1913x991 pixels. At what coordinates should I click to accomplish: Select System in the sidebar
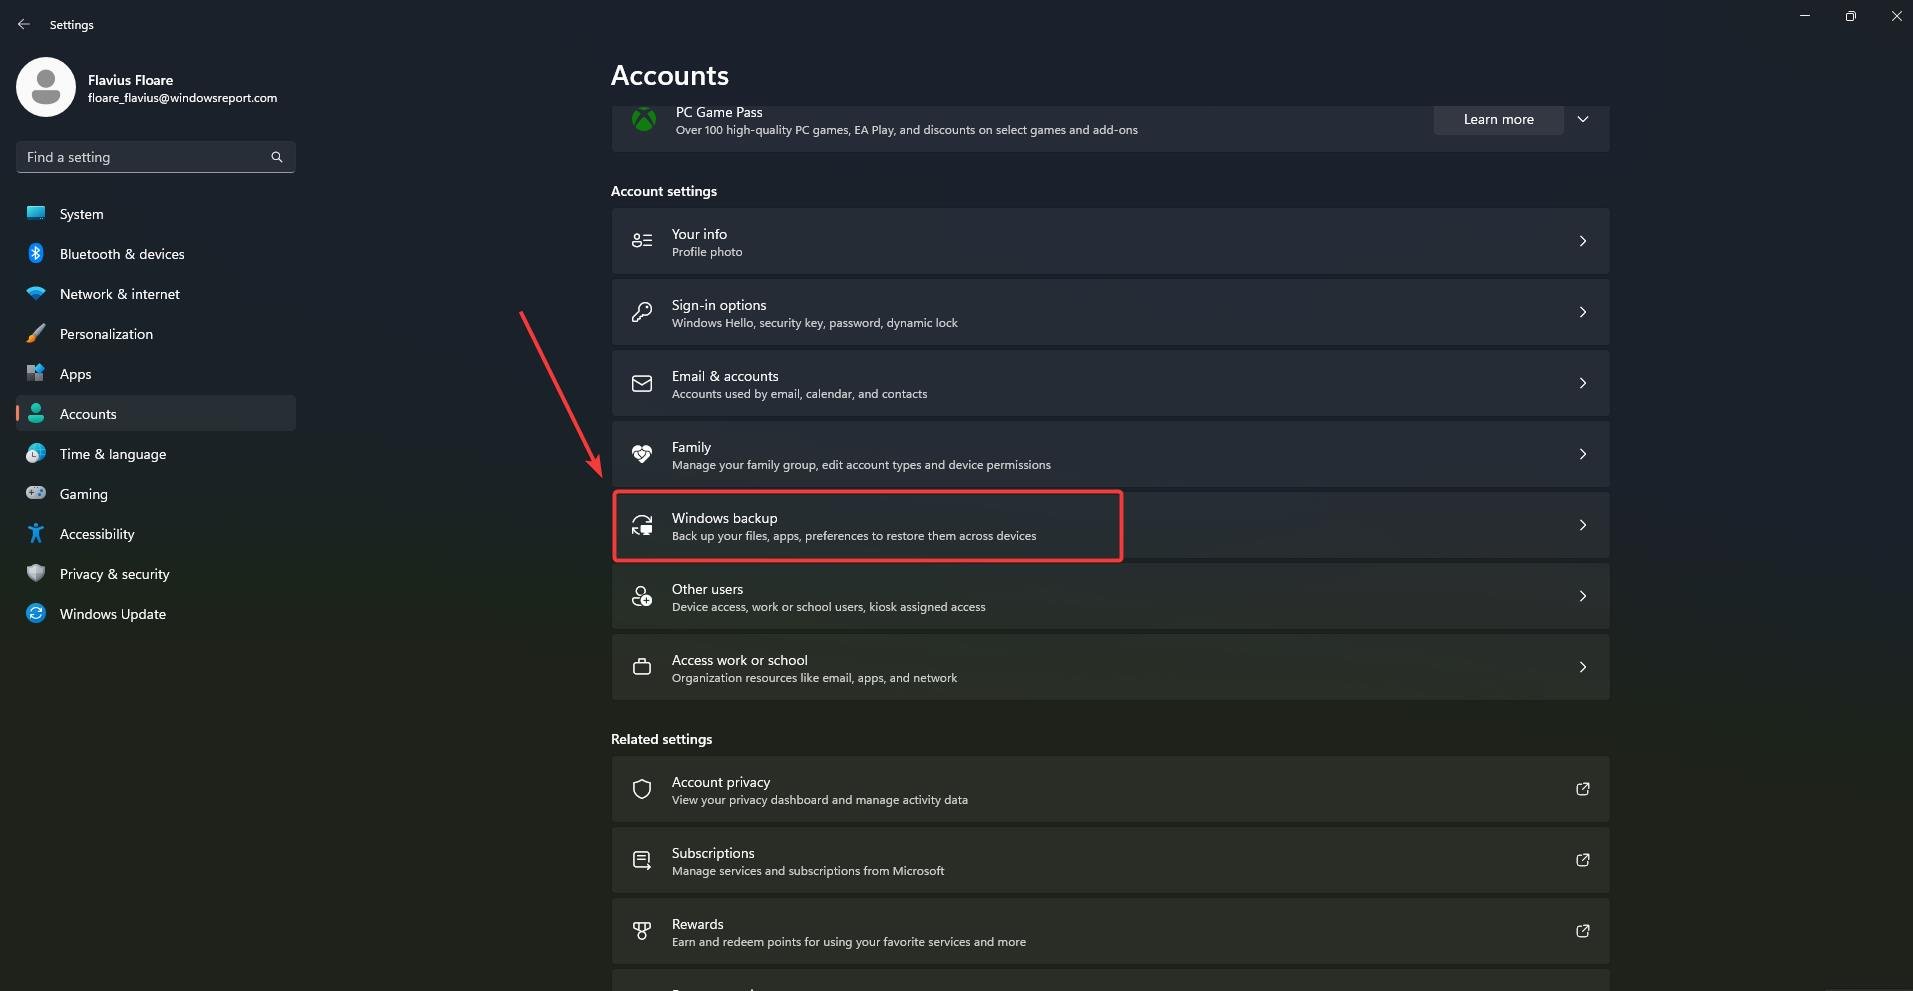(x=156, y=213)
